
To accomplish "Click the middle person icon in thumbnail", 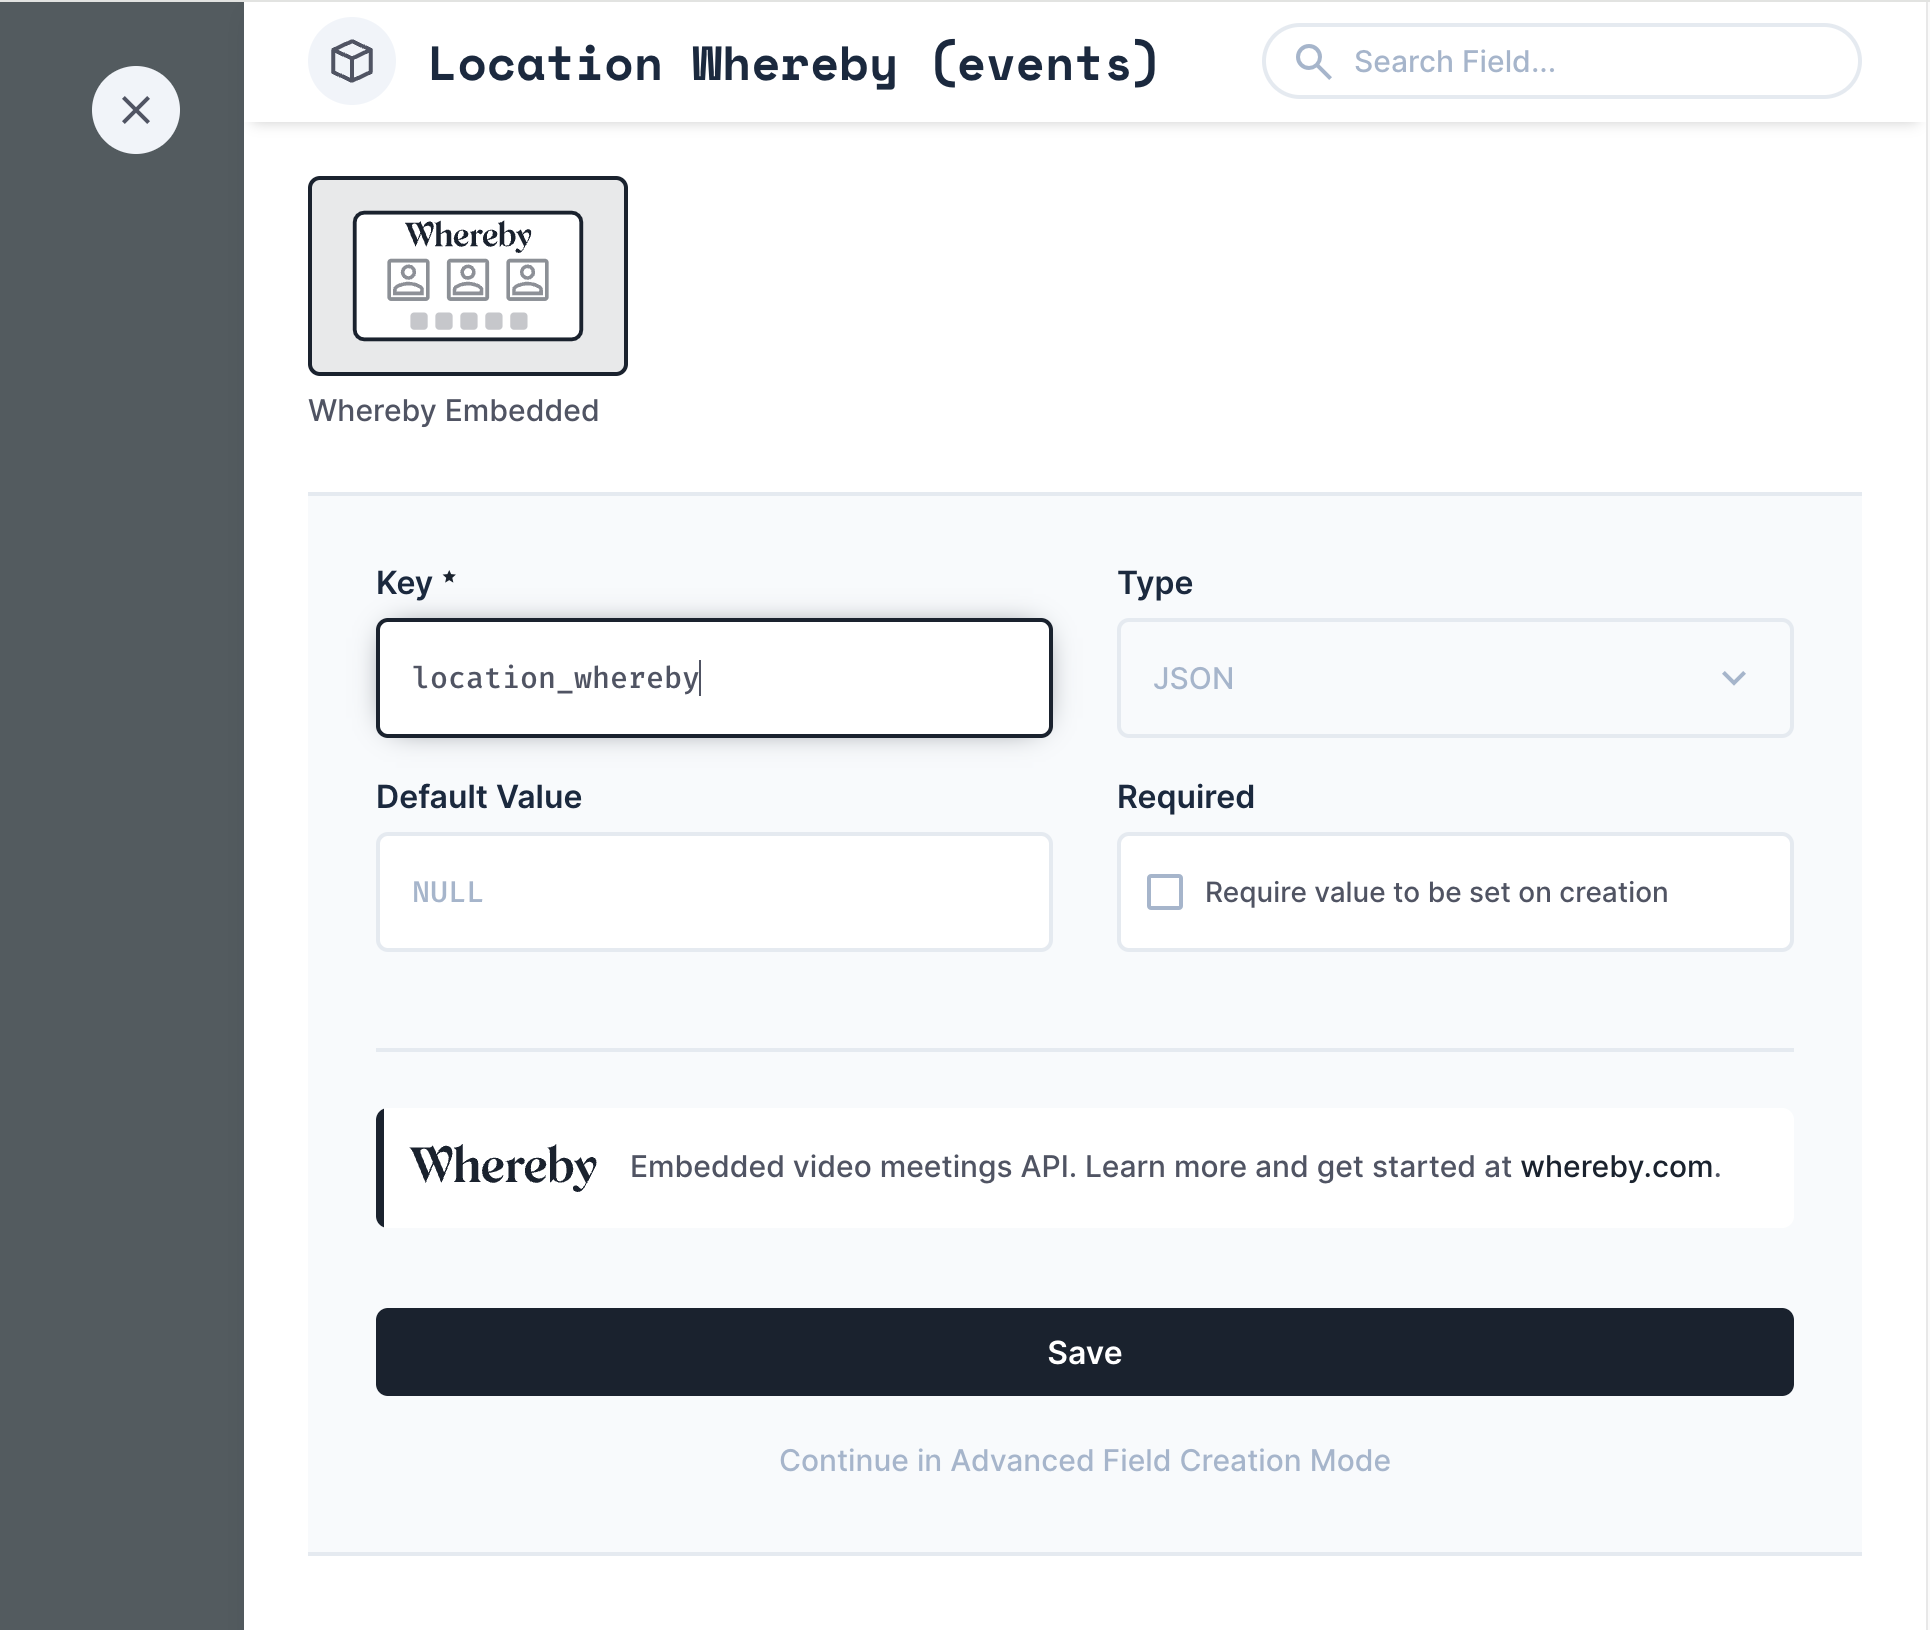I will coord(468,280).
